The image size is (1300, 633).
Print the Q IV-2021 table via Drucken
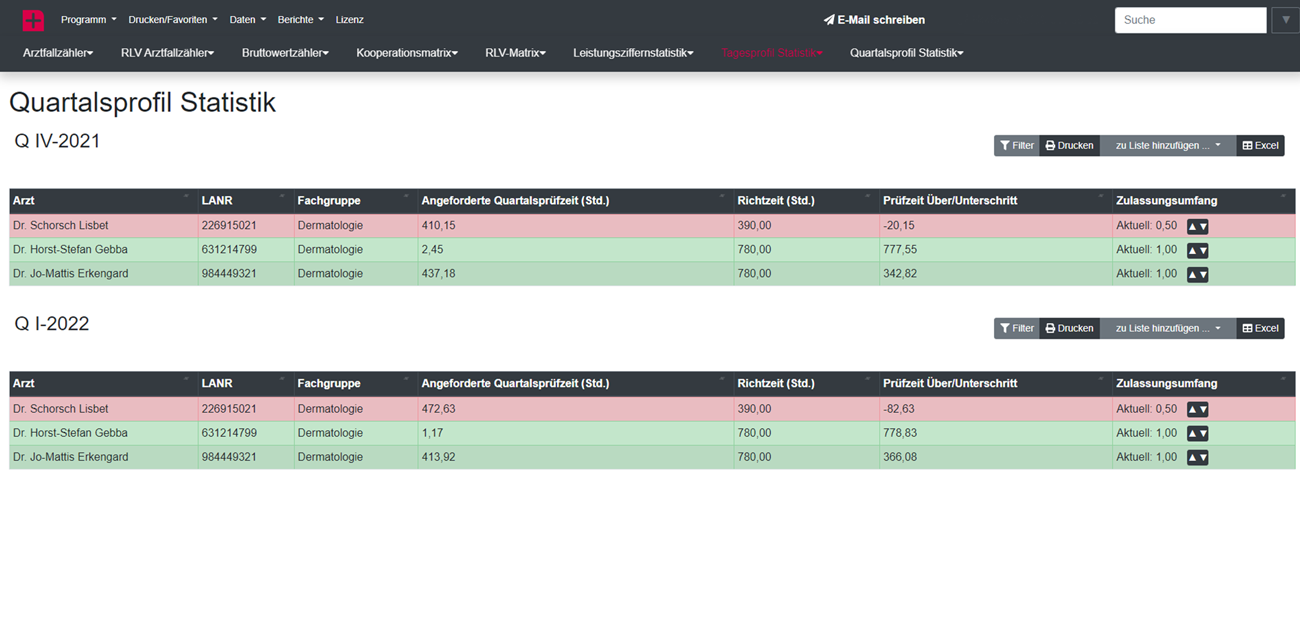pos(1069,146)
